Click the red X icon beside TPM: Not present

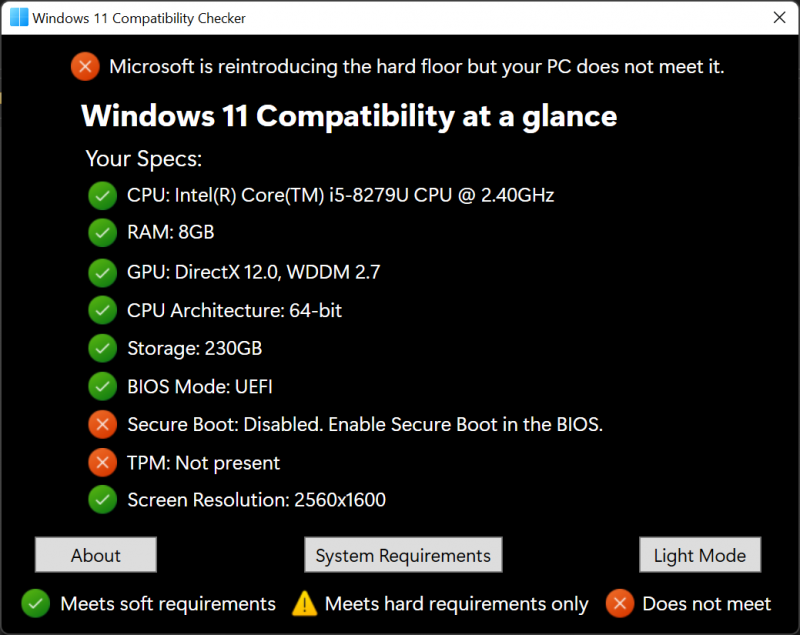(x=102, y=462)
